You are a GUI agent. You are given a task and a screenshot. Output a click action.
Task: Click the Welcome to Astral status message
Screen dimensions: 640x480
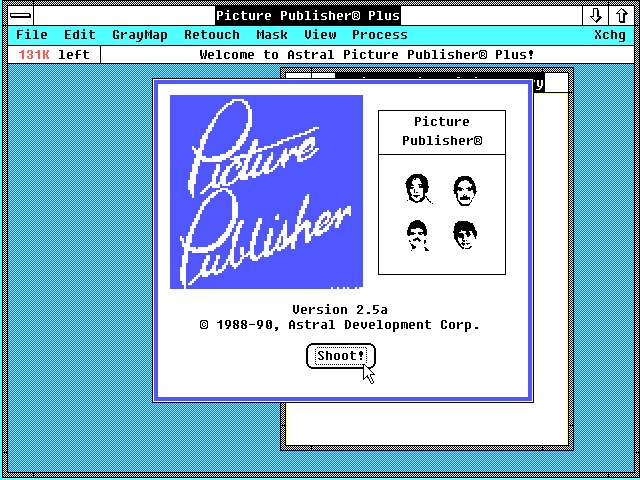pyautogui.click(x=367, y=55)
